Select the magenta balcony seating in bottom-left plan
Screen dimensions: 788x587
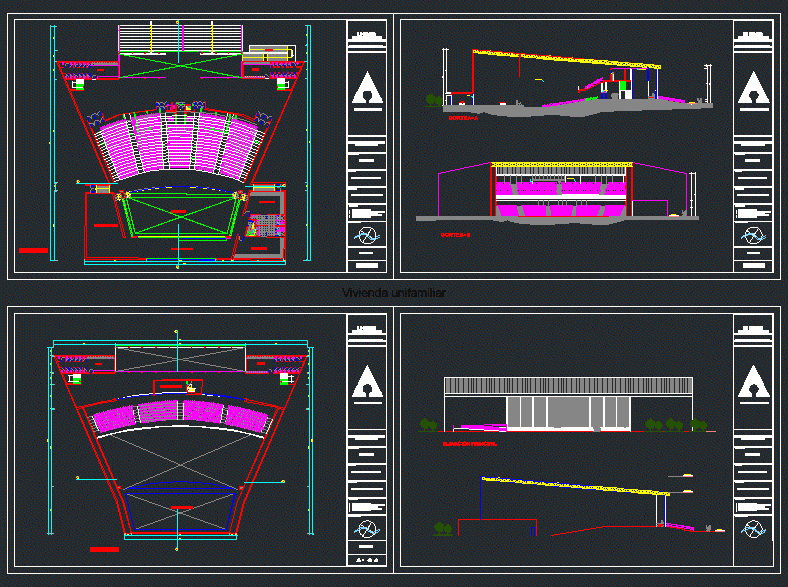click(x=180, y=414)
